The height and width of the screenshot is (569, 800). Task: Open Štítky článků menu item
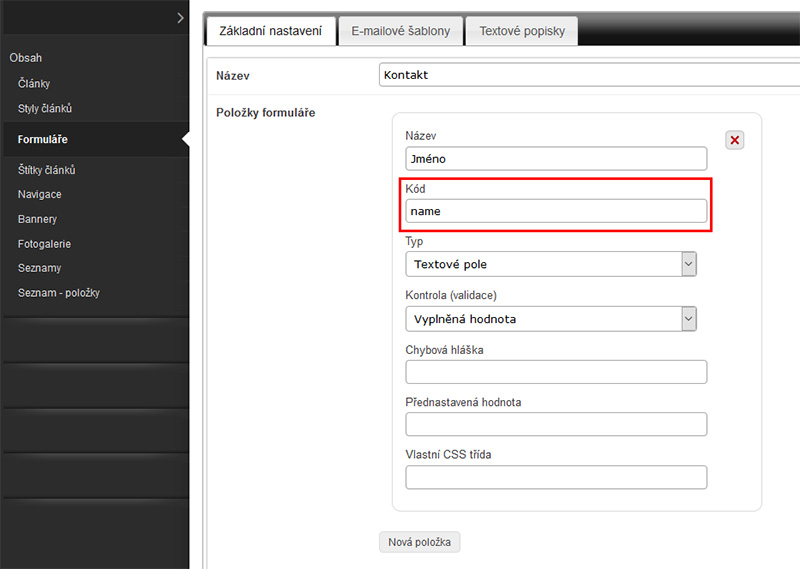(47, 170)
